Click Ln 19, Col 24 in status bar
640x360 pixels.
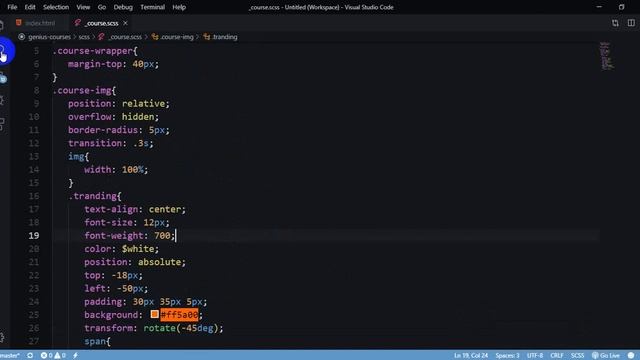[471, 356]
